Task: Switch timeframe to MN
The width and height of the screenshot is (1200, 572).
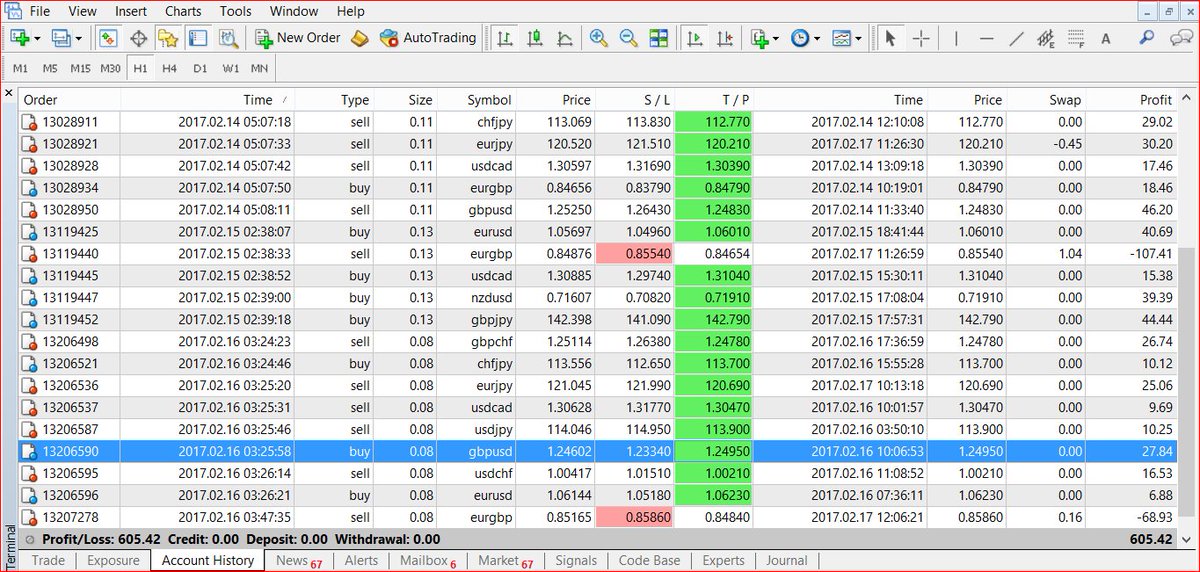Action: coord(259,68)
